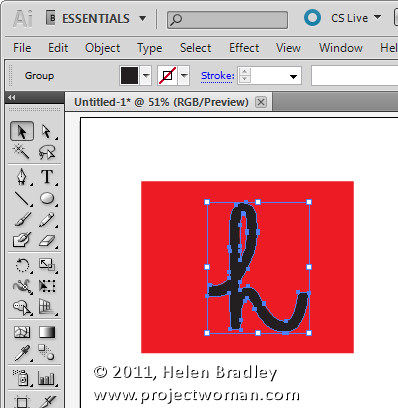The width and height of the screenshot is (398, 408).
Task: Click the search input field
Action: (227, 20)
